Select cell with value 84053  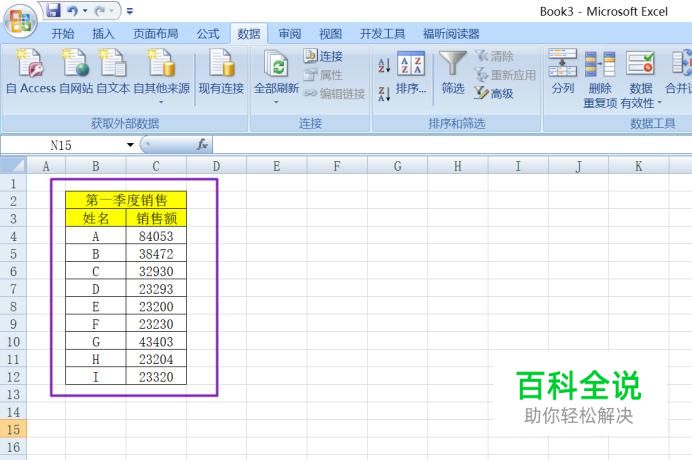pos(156,236)
